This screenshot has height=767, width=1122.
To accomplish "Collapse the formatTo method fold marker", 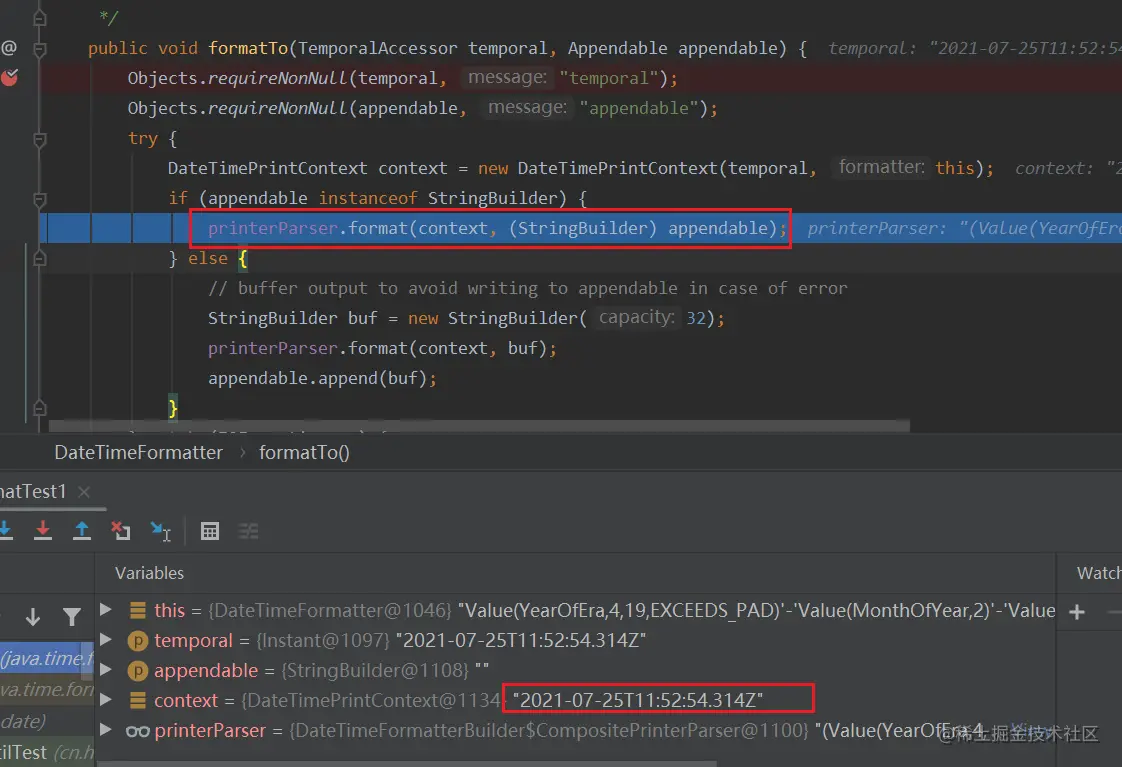I will tap(40, 49).
